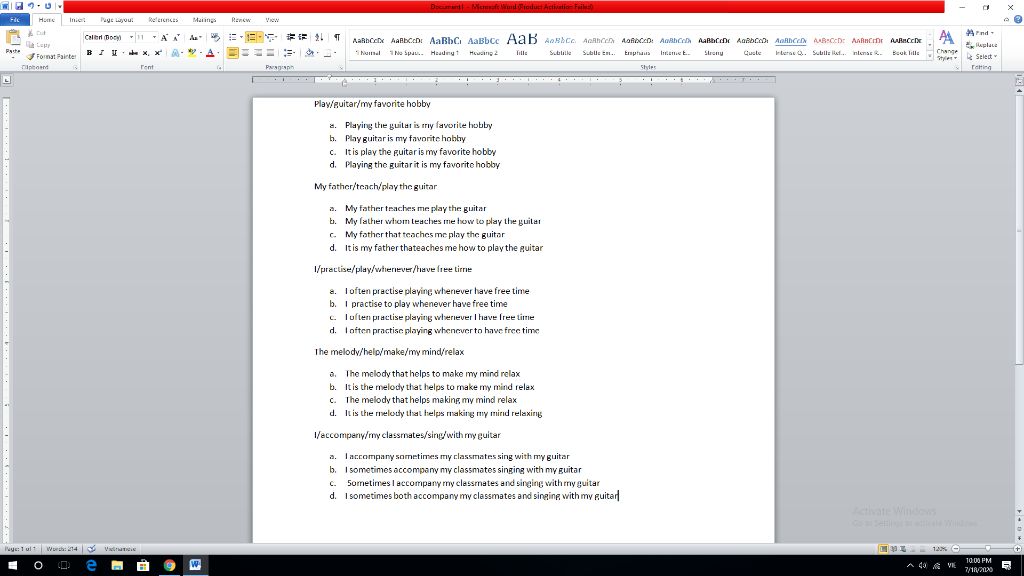Screen dimensions: 1024x576
Task: Open the font name dropdown
Action: click(131, 38)
